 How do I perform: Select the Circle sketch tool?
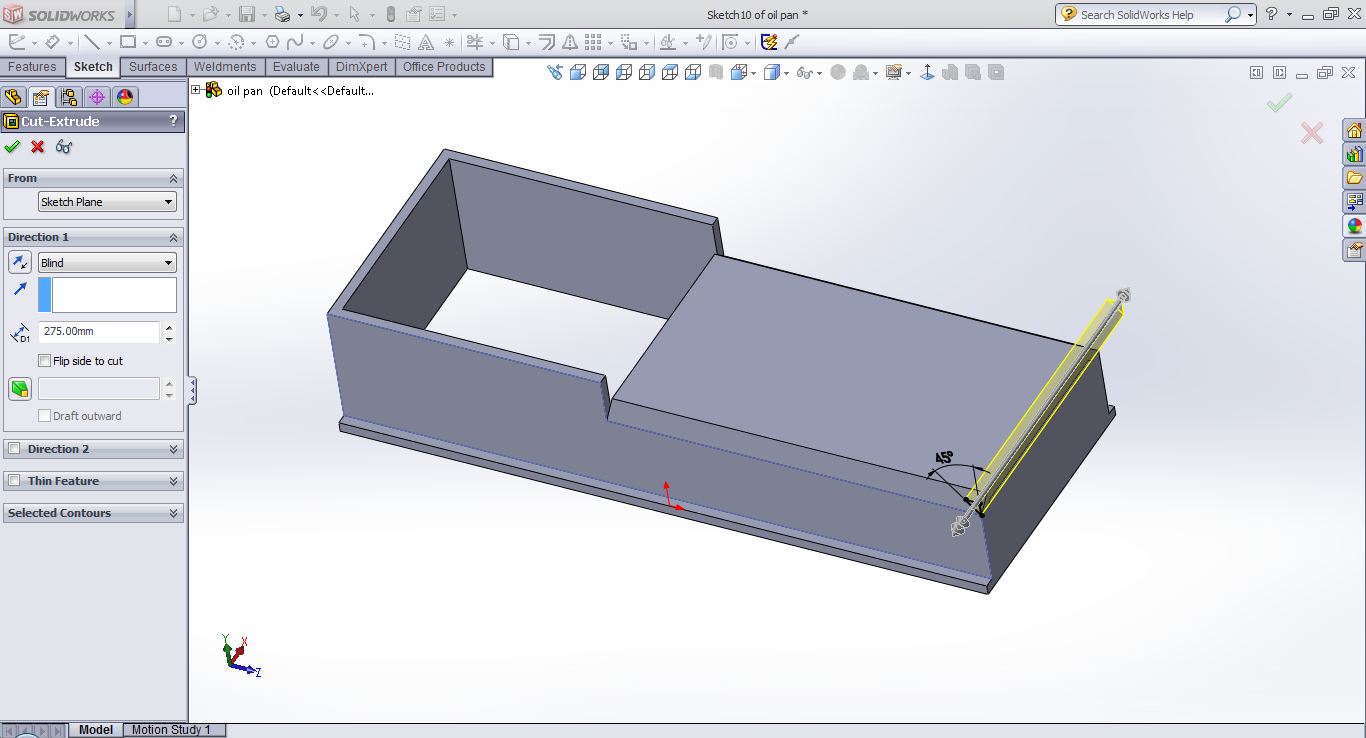point(199,42)
